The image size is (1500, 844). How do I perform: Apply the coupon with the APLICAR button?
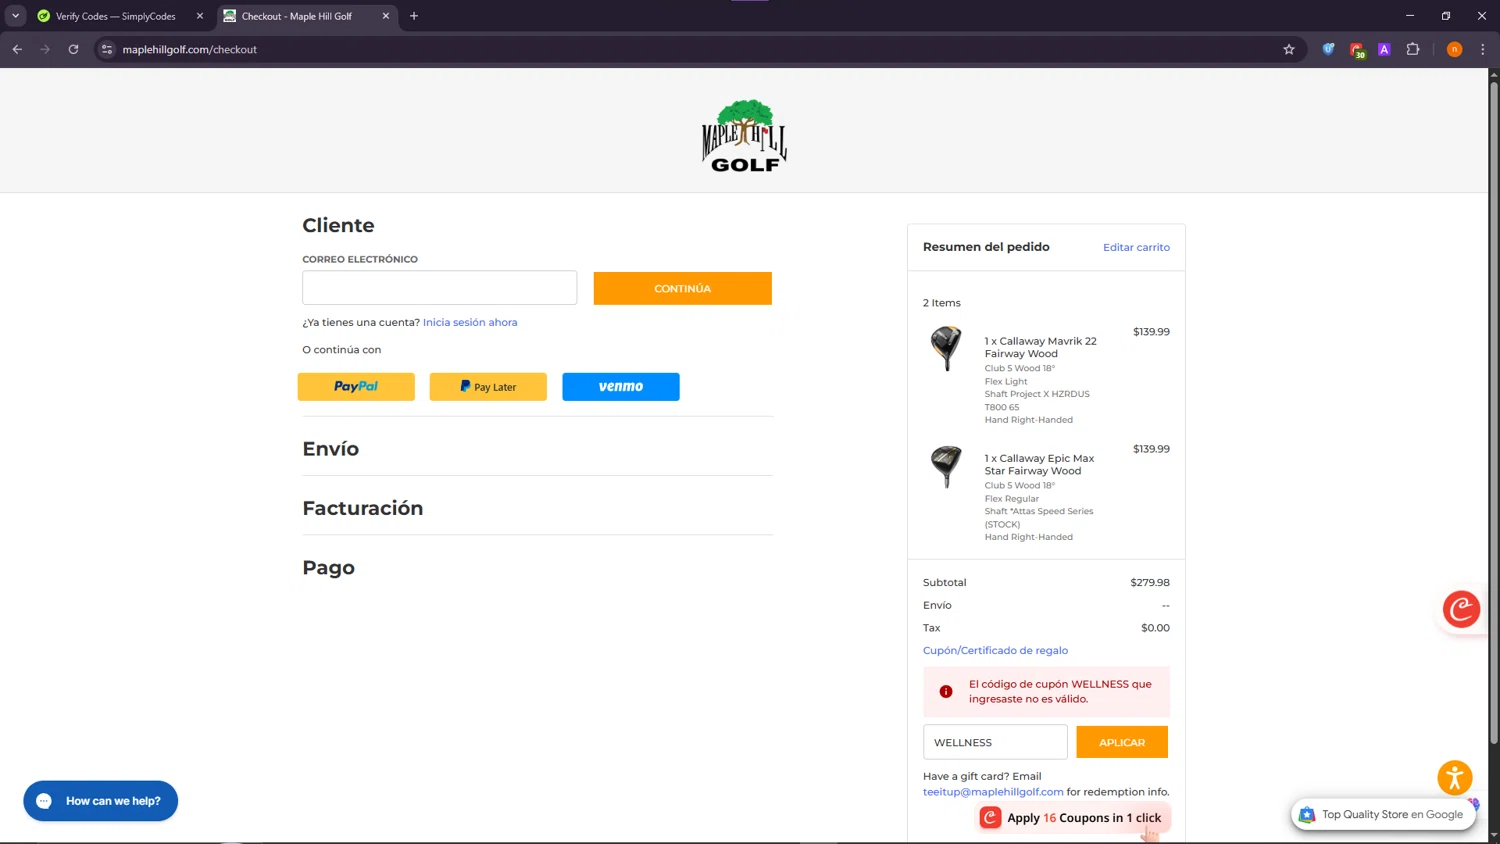click(x=1122, y=742)
